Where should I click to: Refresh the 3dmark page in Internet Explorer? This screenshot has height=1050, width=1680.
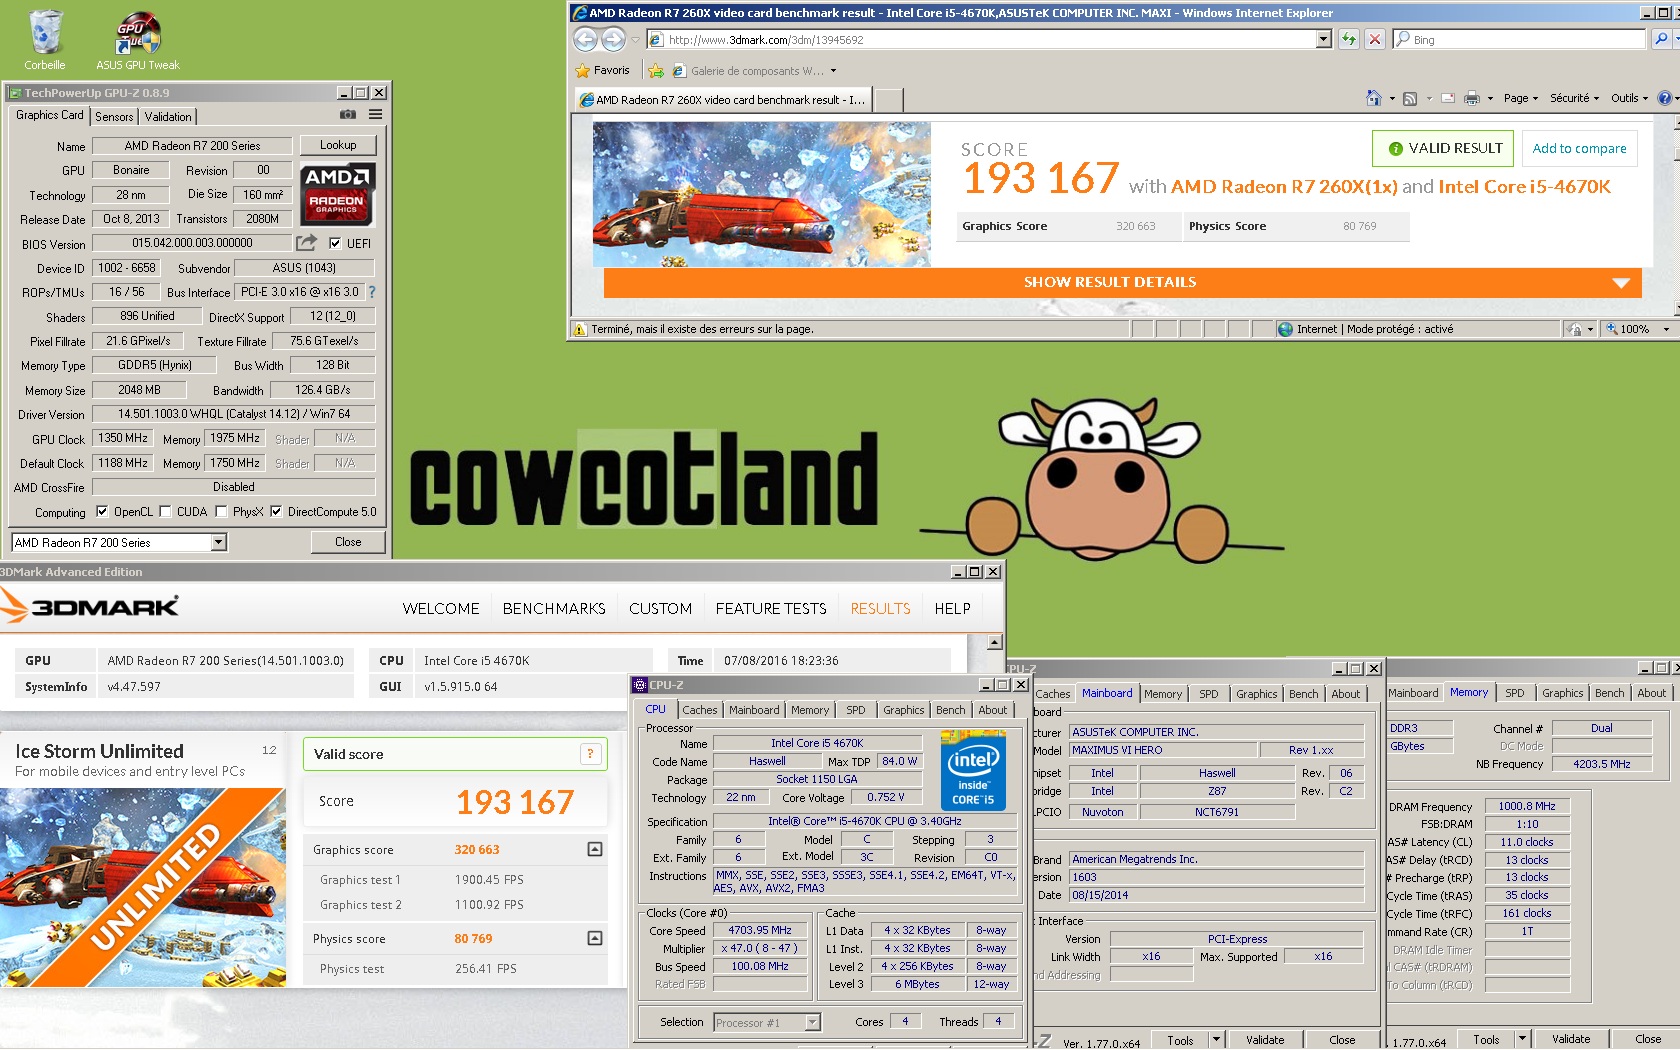[x=1349, y=40]
